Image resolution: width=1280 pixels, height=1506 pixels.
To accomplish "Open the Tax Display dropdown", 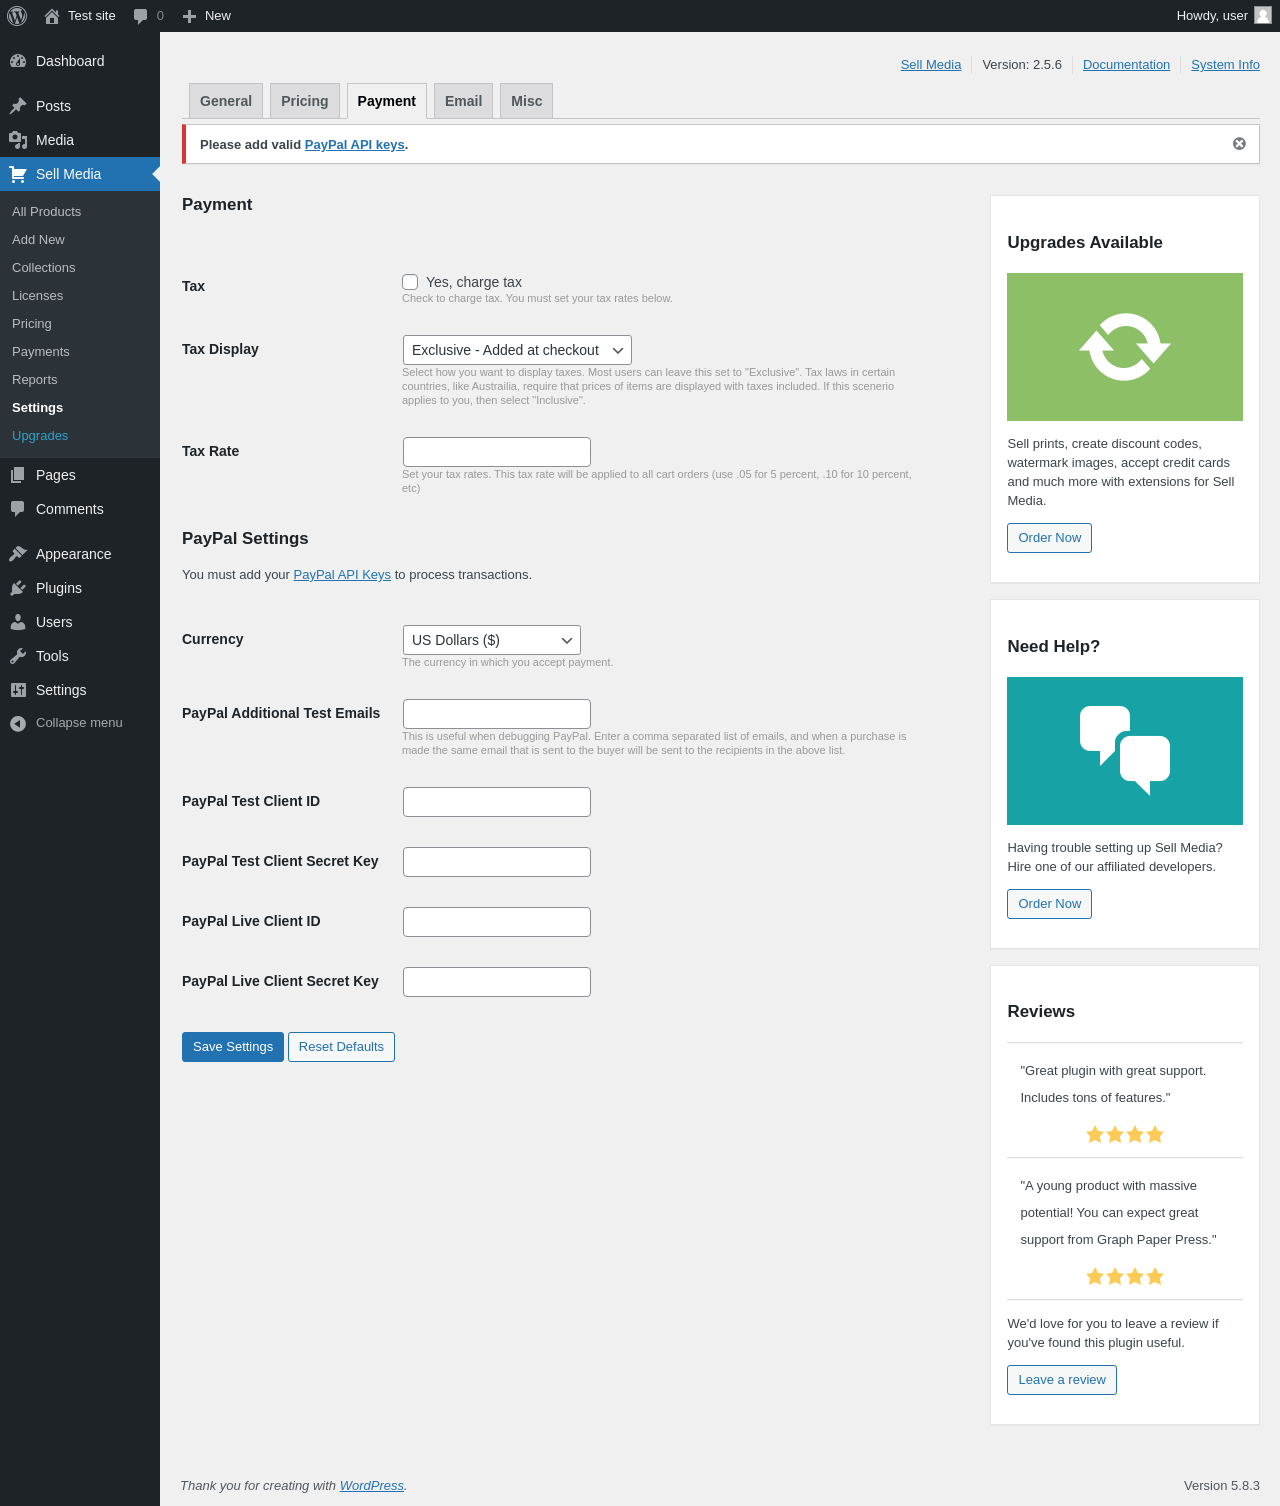I will coord(517,350).
